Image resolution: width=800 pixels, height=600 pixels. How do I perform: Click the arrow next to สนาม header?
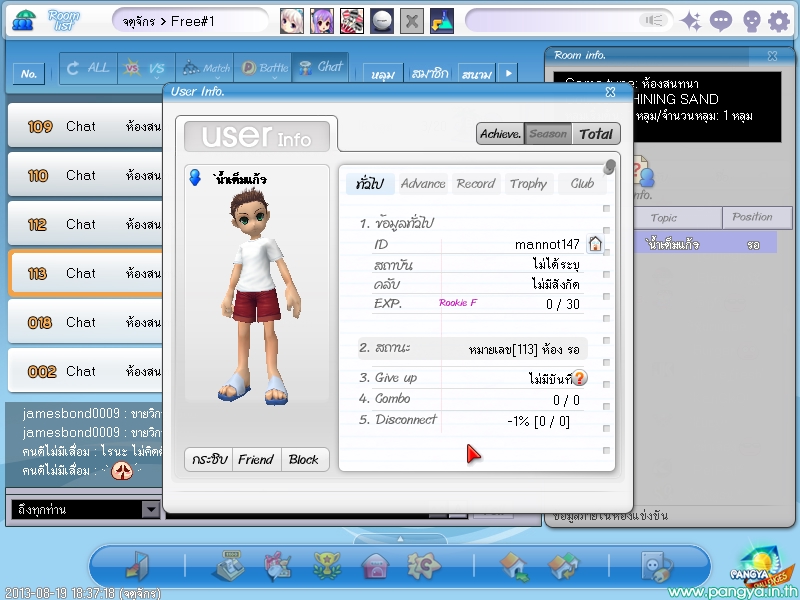[508, 73]
